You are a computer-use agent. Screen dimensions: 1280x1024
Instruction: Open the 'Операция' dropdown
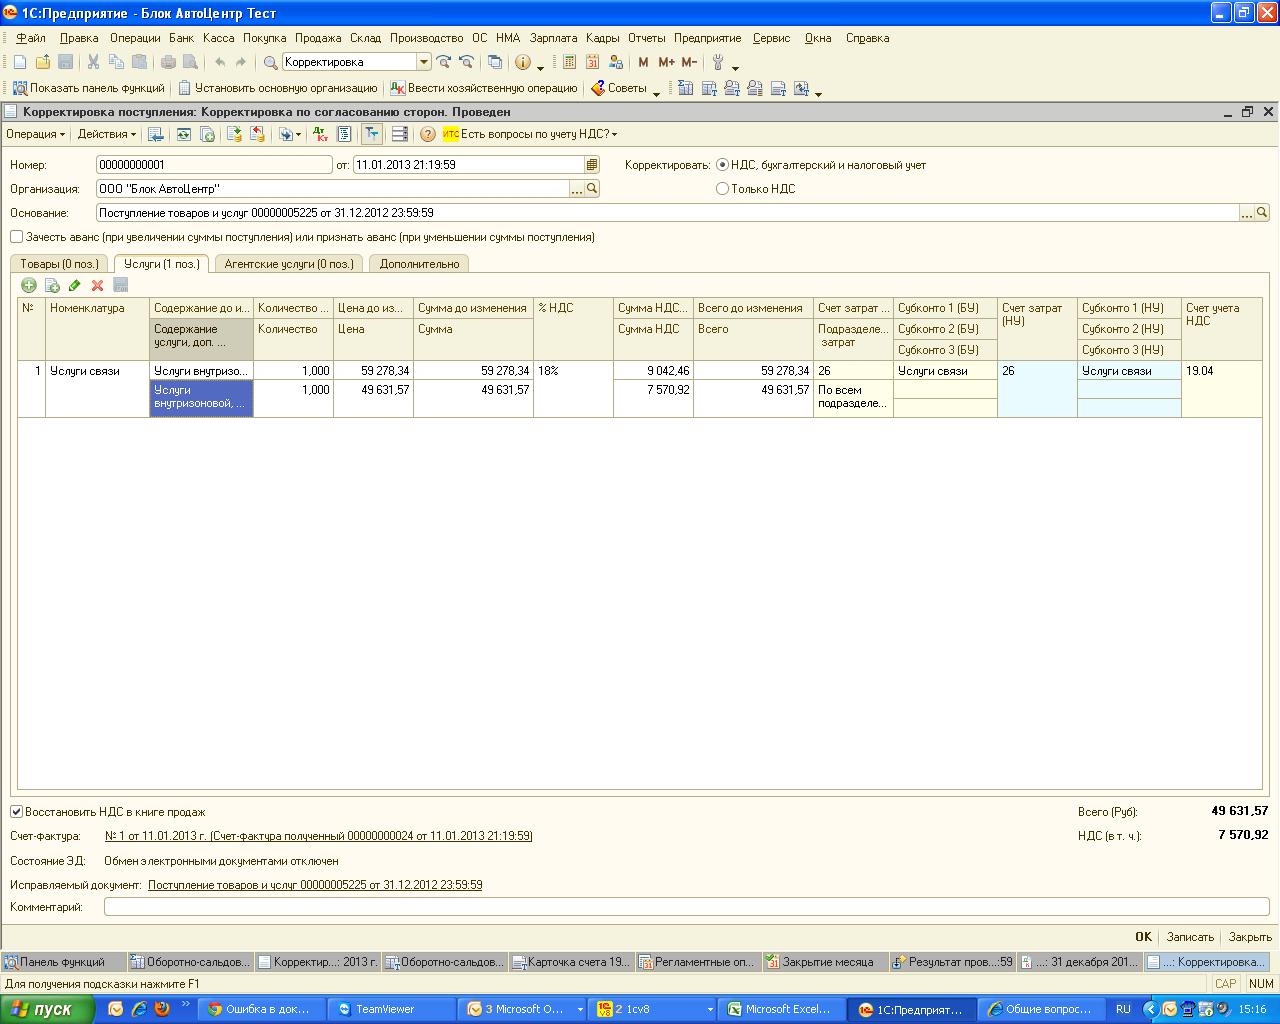[36, 134]
